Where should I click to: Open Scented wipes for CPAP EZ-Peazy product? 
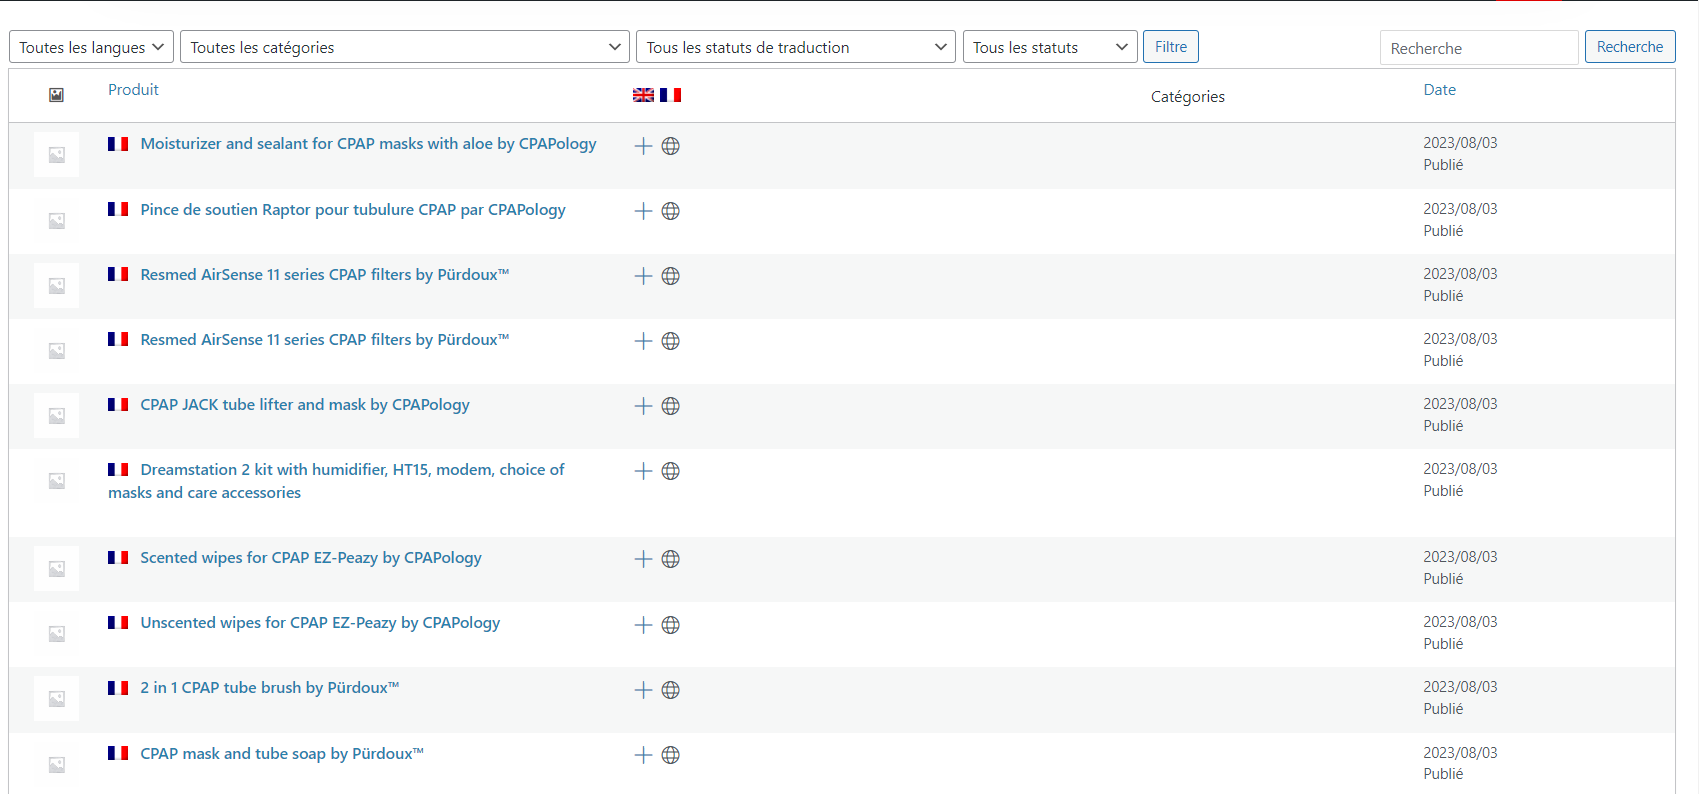[311, 558]
